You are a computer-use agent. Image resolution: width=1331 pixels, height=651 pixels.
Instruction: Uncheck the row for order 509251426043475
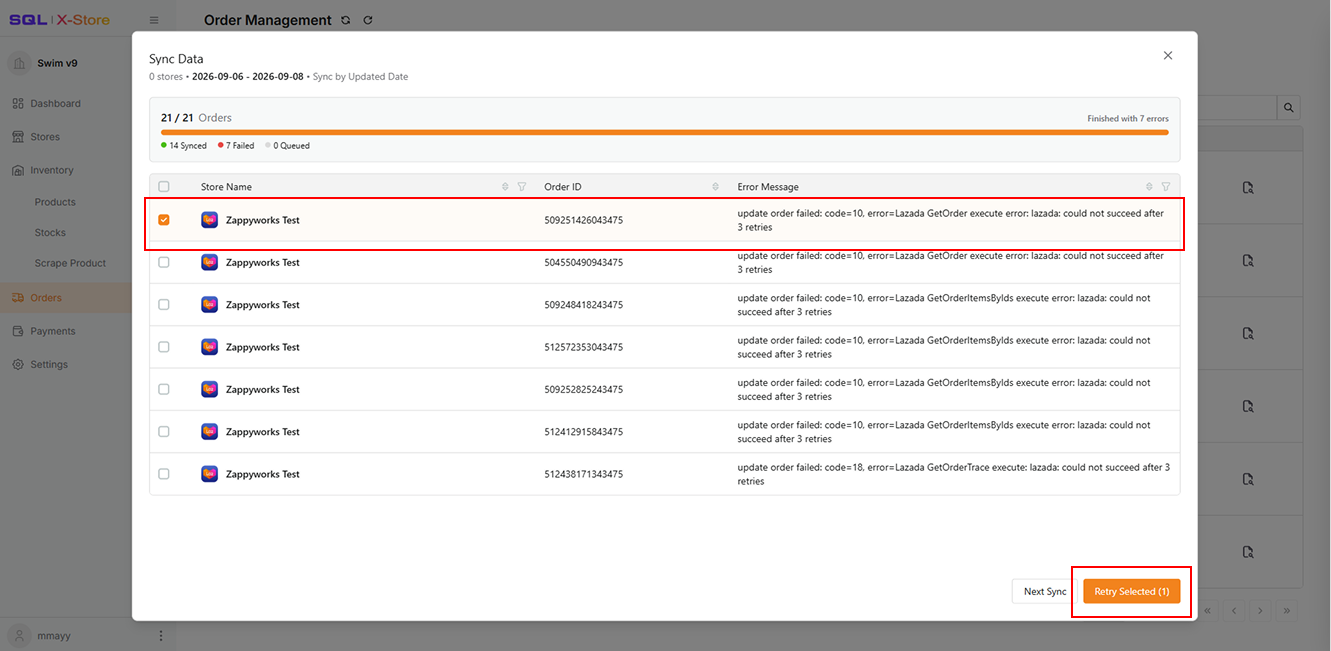[x=164, y=220]
